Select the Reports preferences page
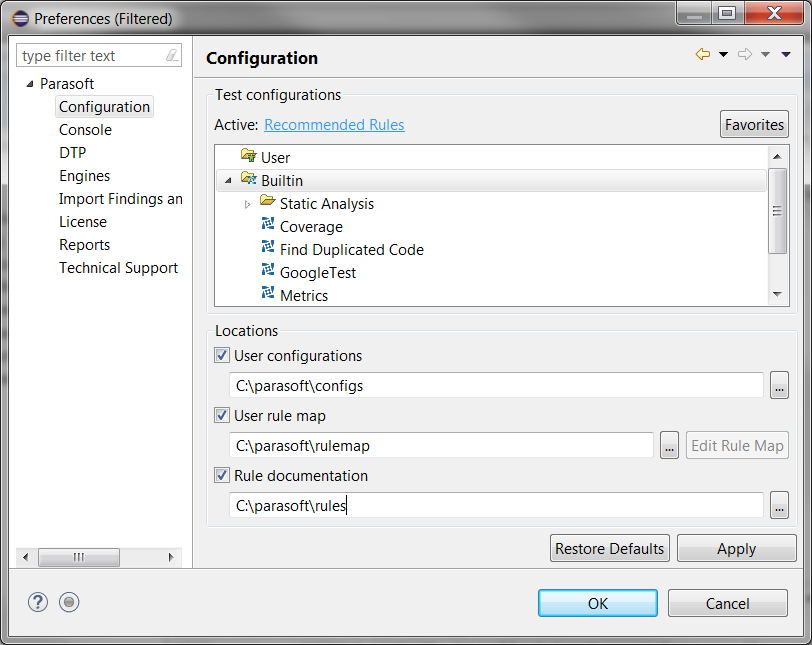This screenshot has width=812, height=645. click(x=84, y=245)
